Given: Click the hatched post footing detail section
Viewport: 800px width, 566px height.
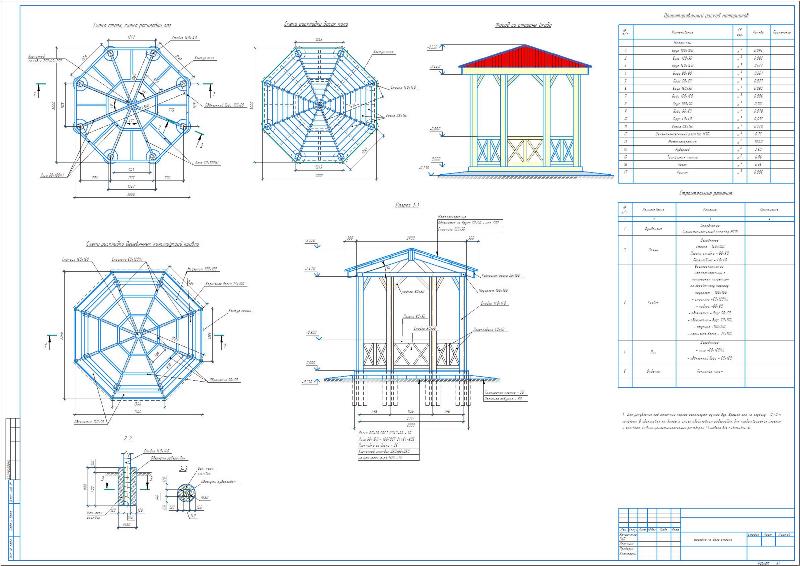Looking at the screenshot, I should point(127,485).
